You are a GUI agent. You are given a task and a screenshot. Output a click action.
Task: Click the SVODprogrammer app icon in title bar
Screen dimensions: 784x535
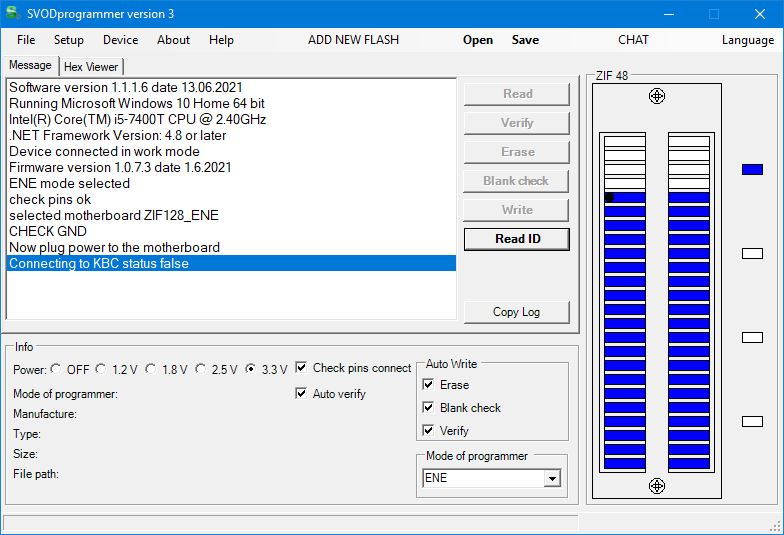coord(12,13)
